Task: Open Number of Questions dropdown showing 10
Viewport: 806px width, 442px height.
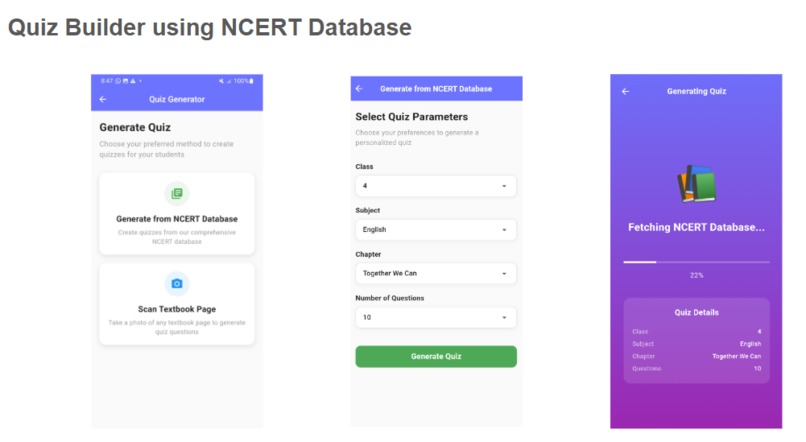Action: (435, 317)
